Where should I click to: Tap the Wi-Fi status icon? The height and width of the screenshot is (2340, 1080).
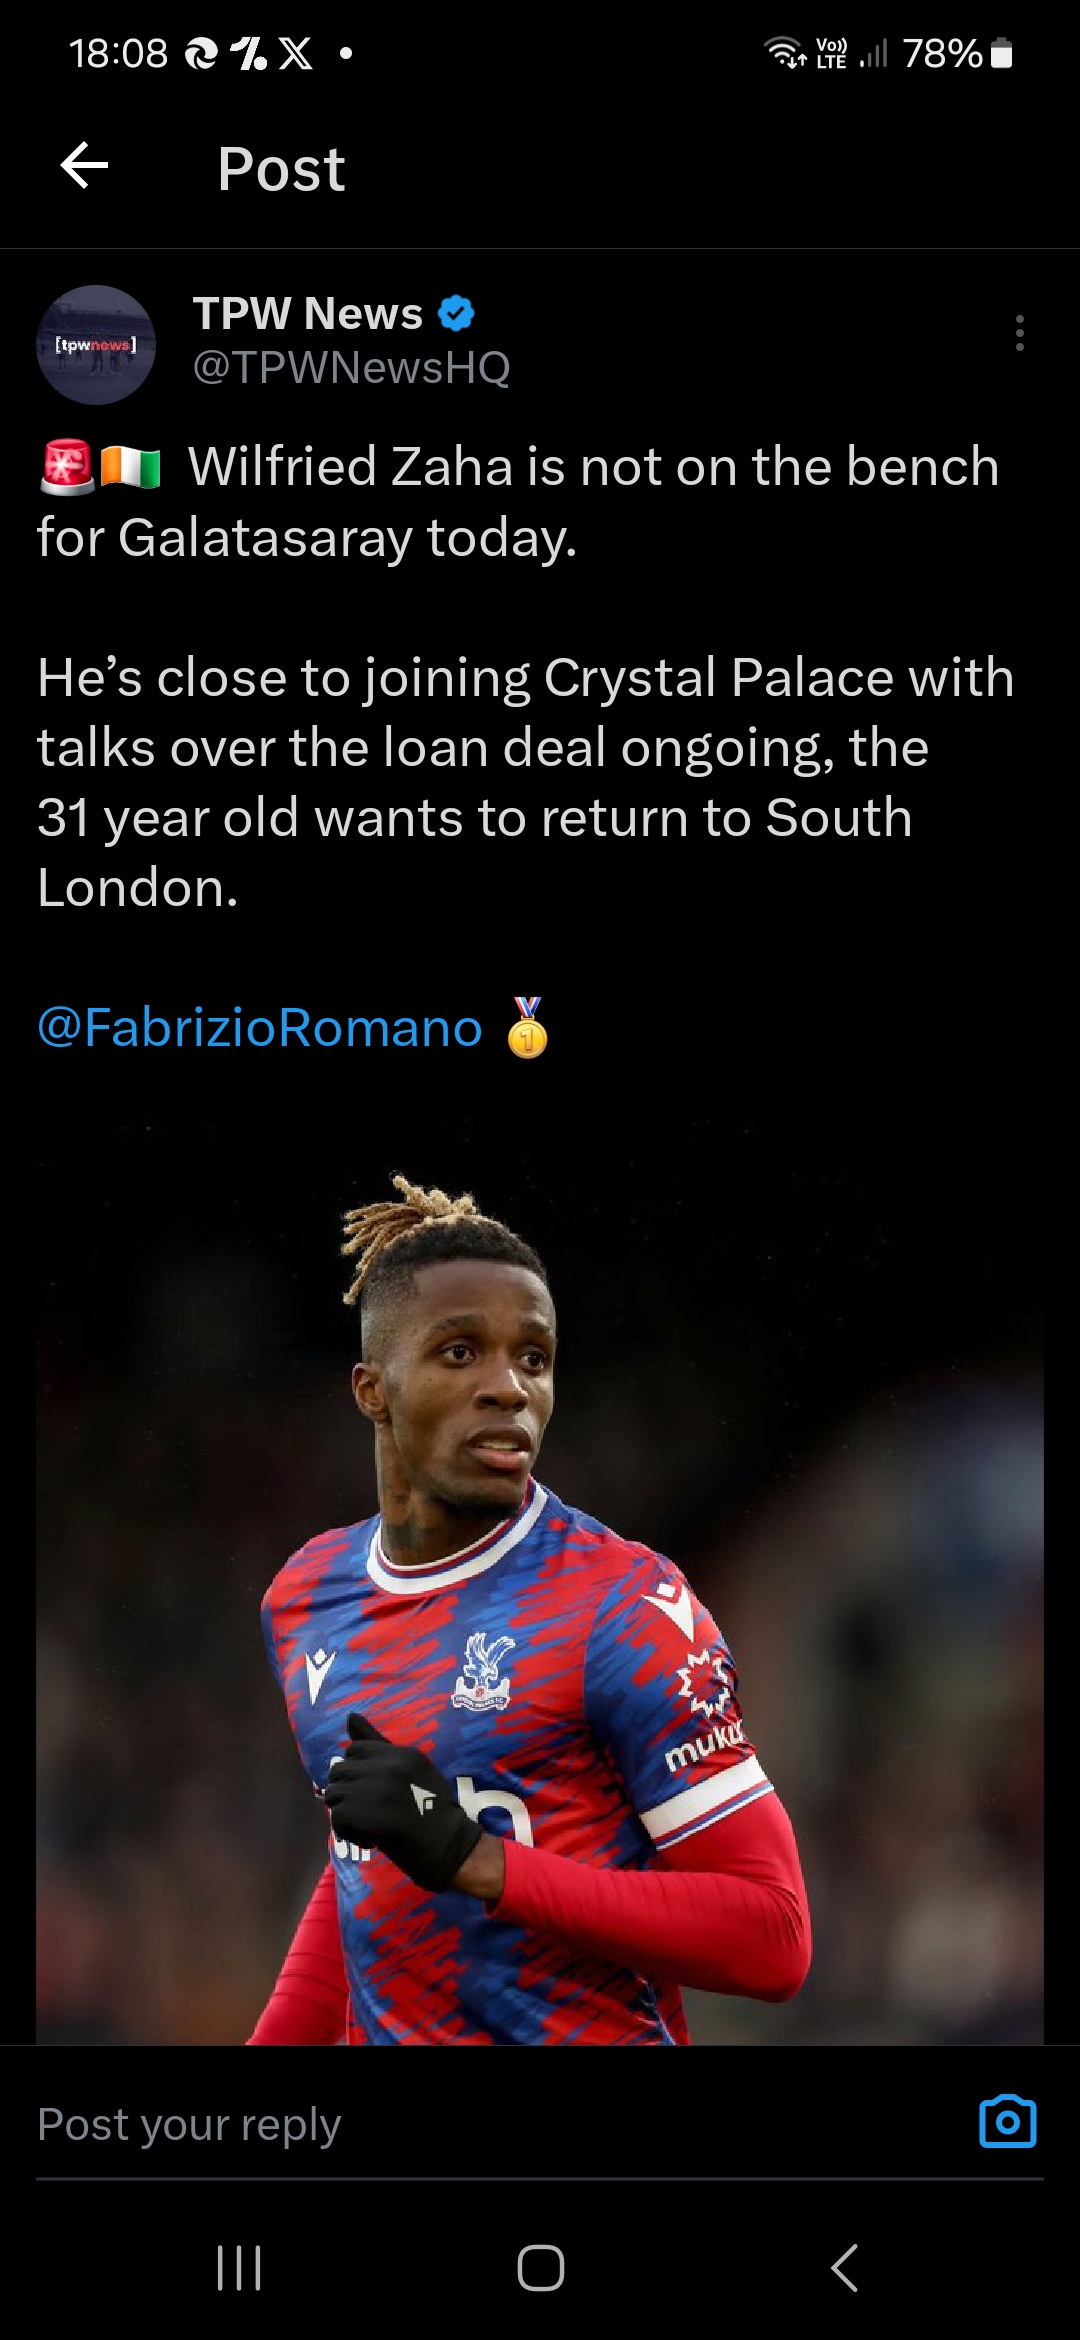[785, 52]
